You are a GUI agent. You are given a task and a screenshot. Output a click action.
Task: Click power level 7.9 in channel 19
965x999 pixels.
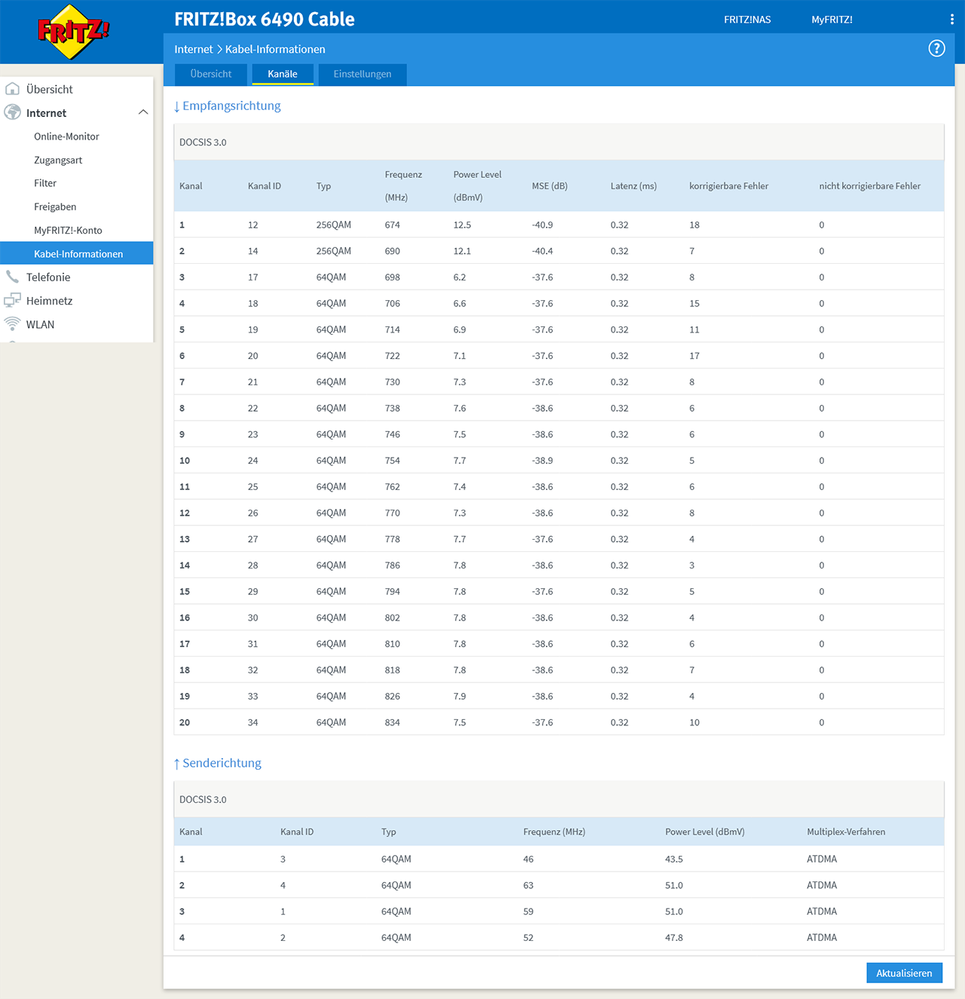(459, 696)
